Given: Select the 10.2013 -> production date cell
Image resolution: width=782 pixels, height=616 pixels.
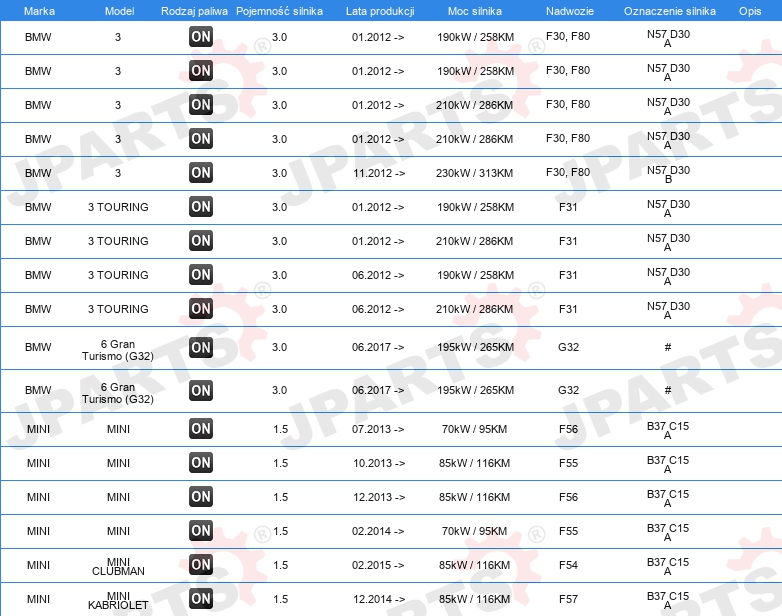Looking at the screenshot, I should [379, 463].
